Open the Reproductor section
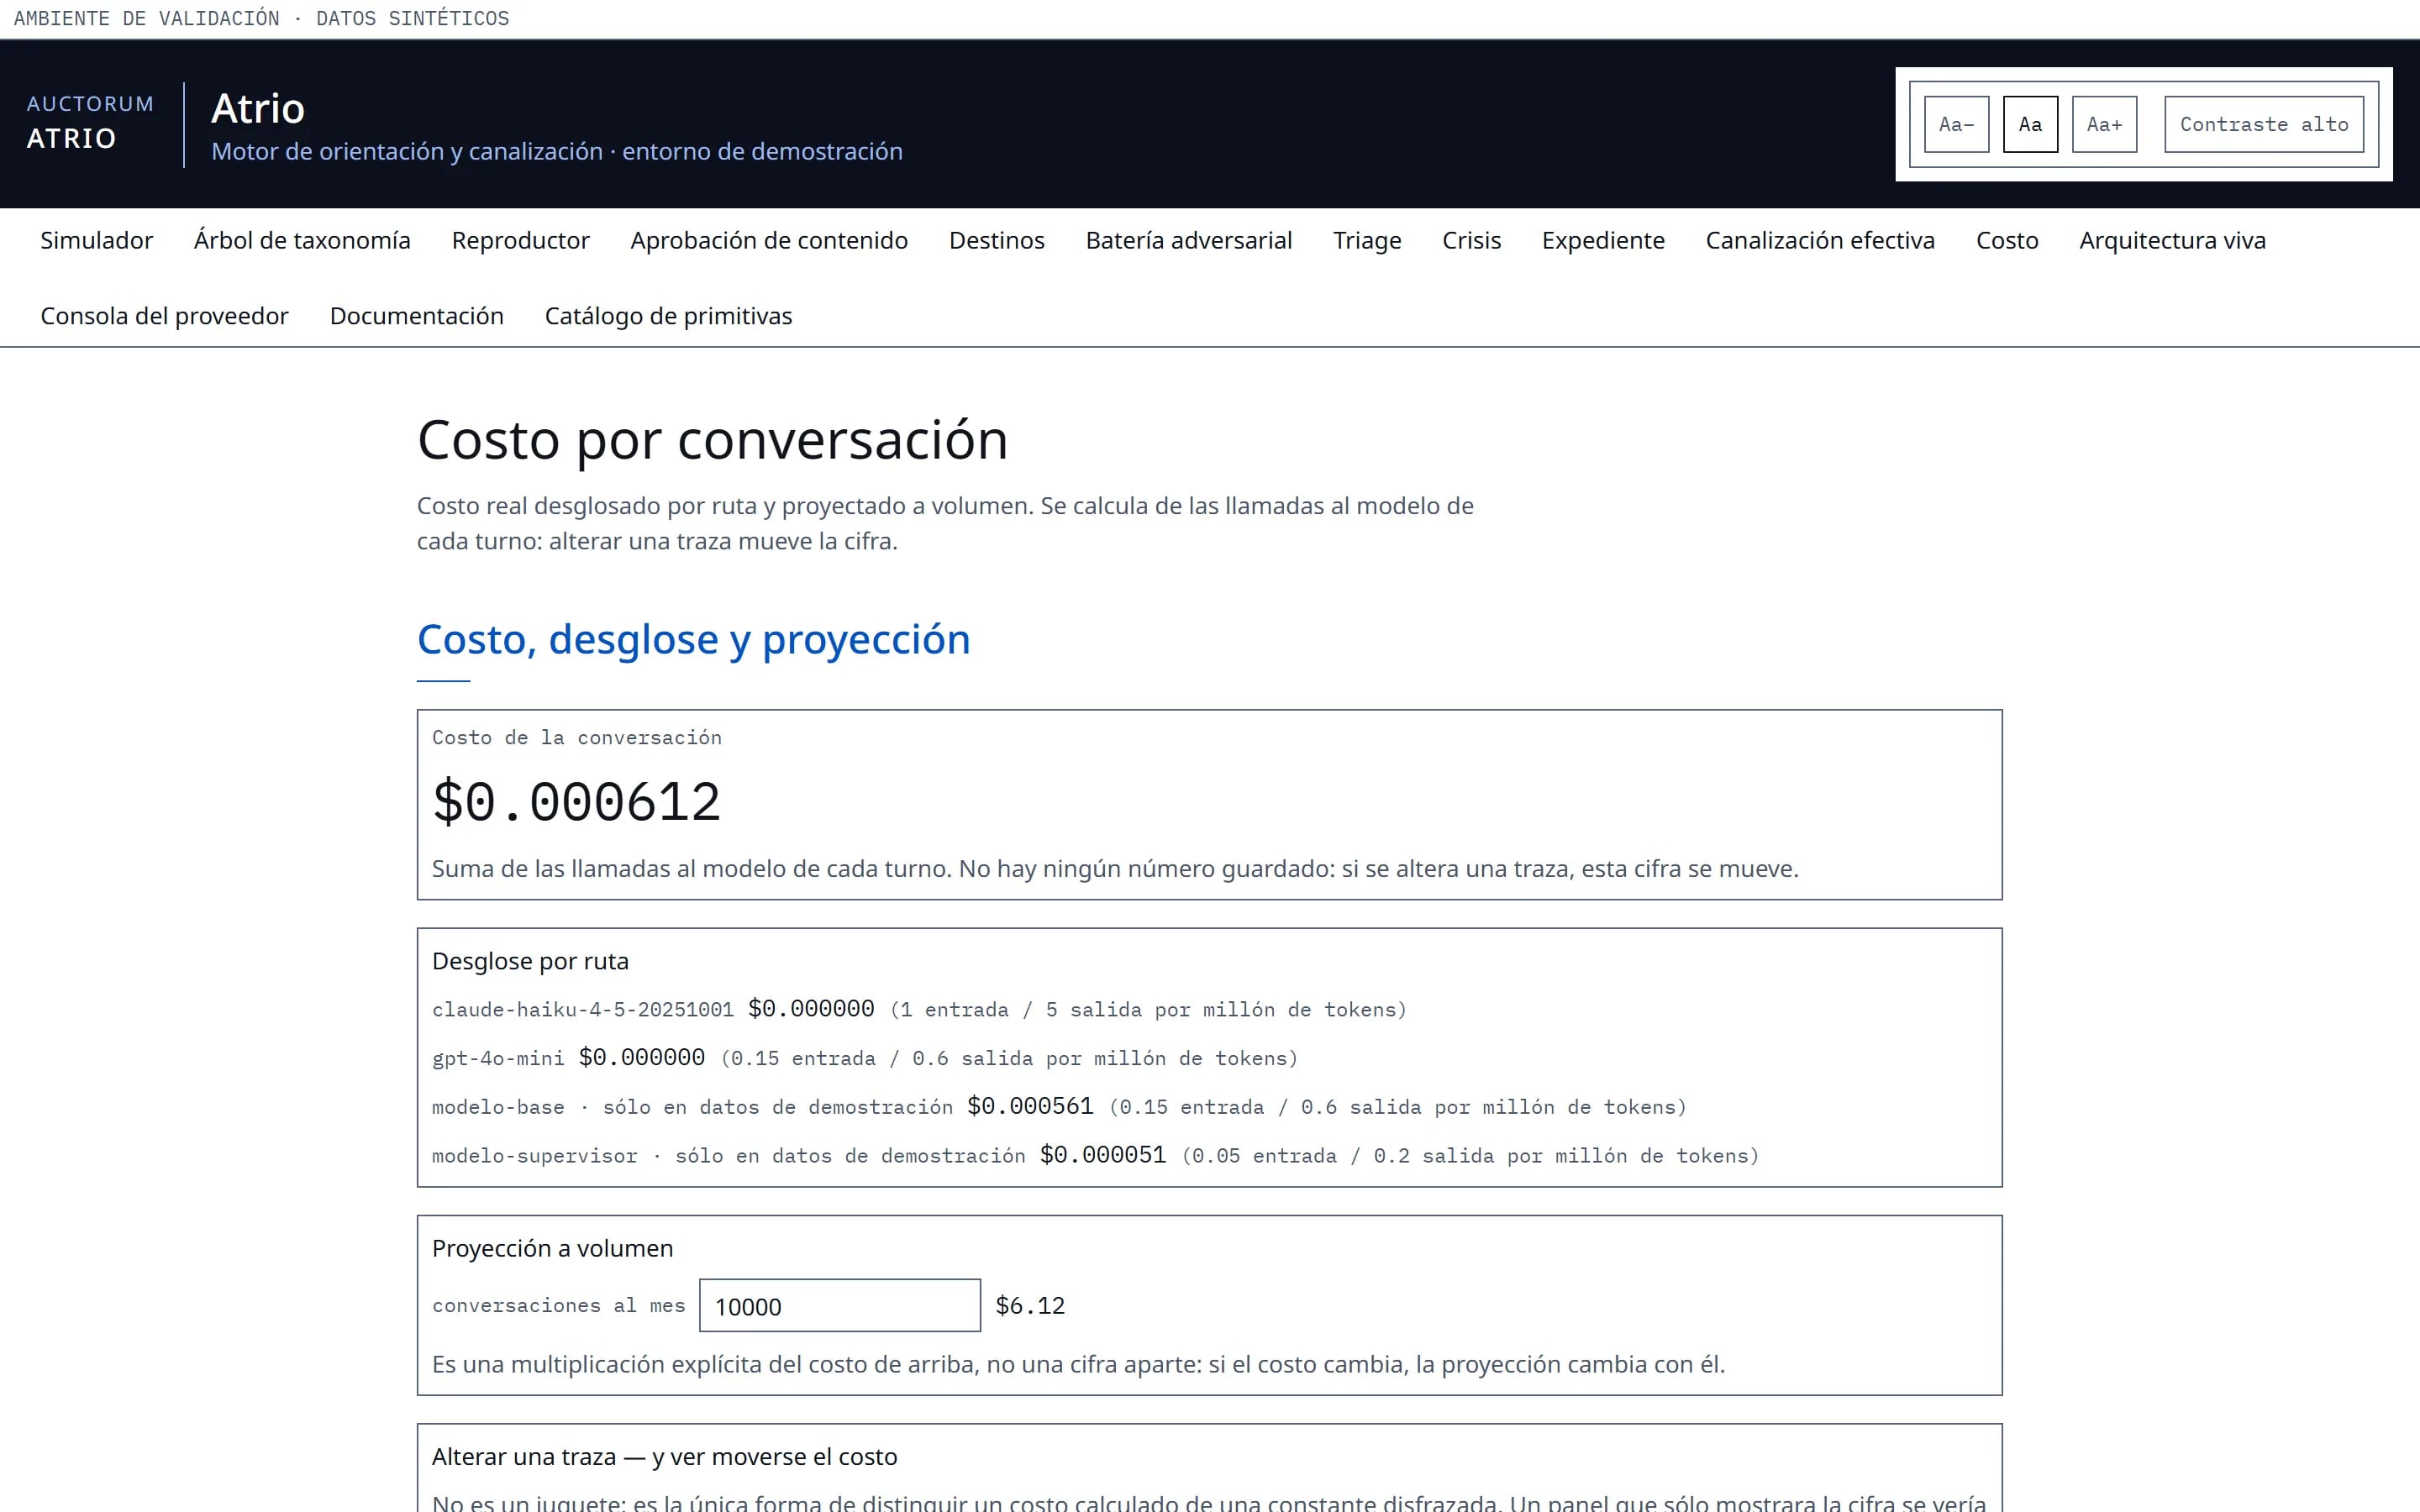This screenshot has height=1512, width=2420. [520, 240]
